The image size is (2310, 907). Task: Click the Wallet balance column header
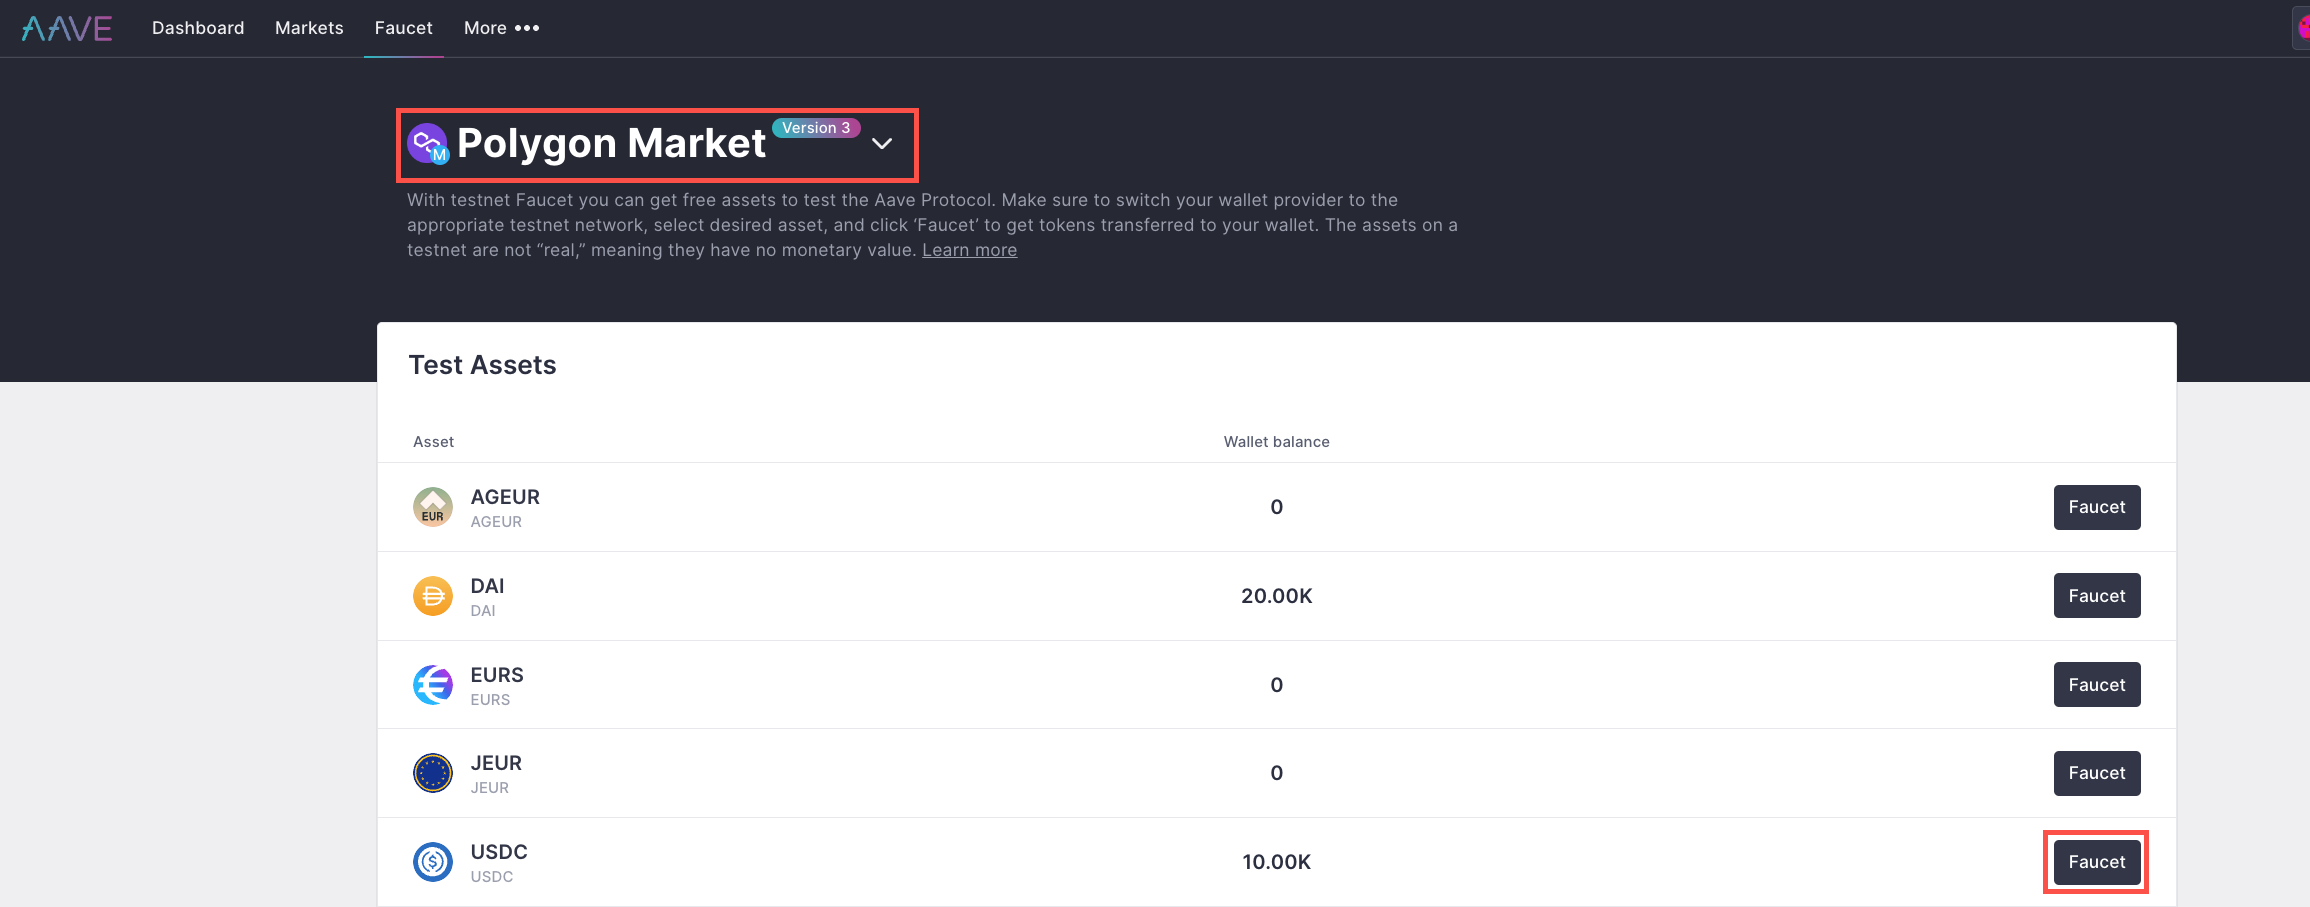1277,442
